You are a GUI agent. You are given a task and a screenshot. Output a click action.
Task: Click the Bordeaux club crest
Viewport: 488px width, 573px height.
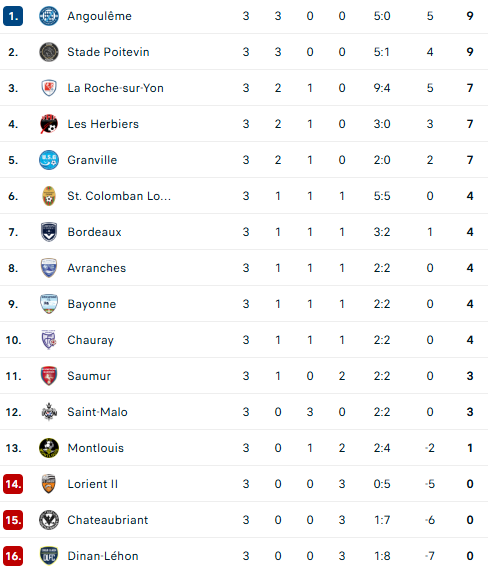[x=49, y=232]
